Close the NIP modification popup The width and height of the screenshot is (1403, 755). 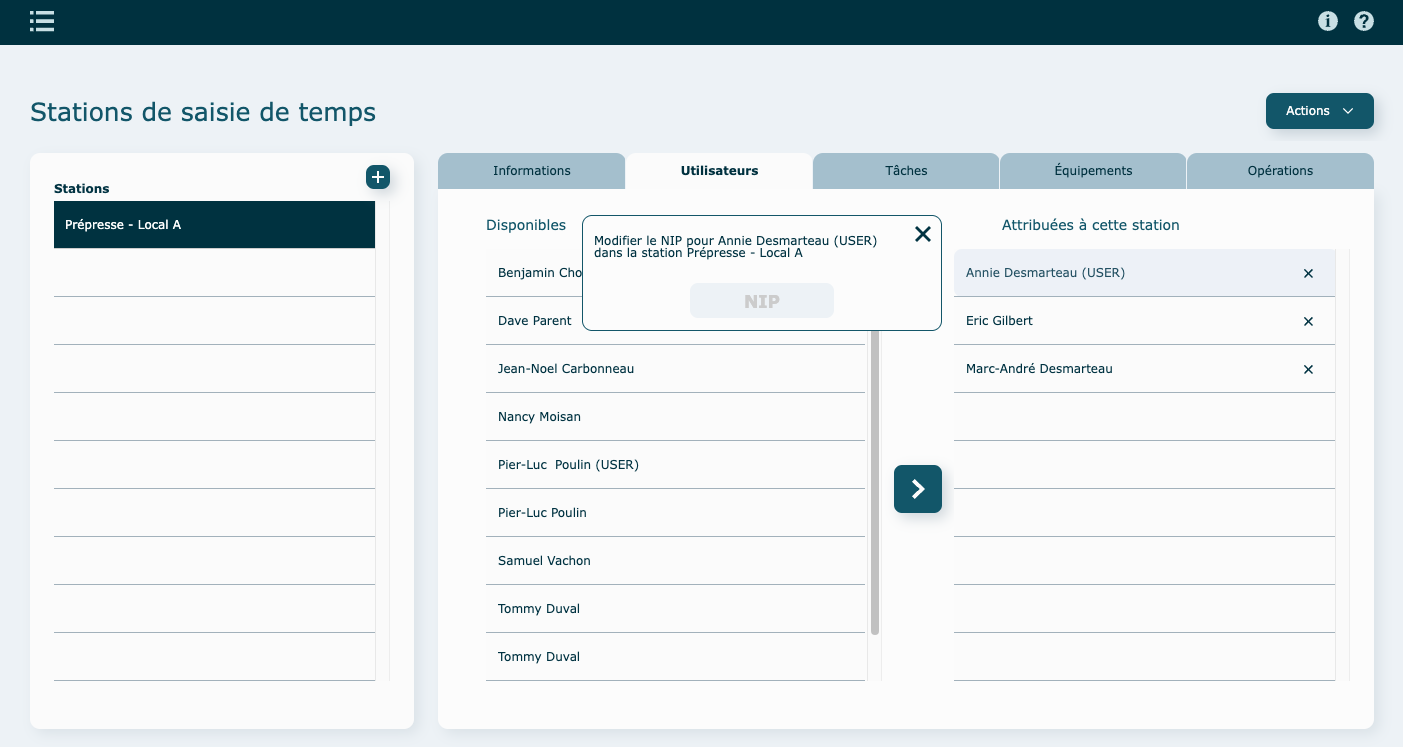[922, 234]
